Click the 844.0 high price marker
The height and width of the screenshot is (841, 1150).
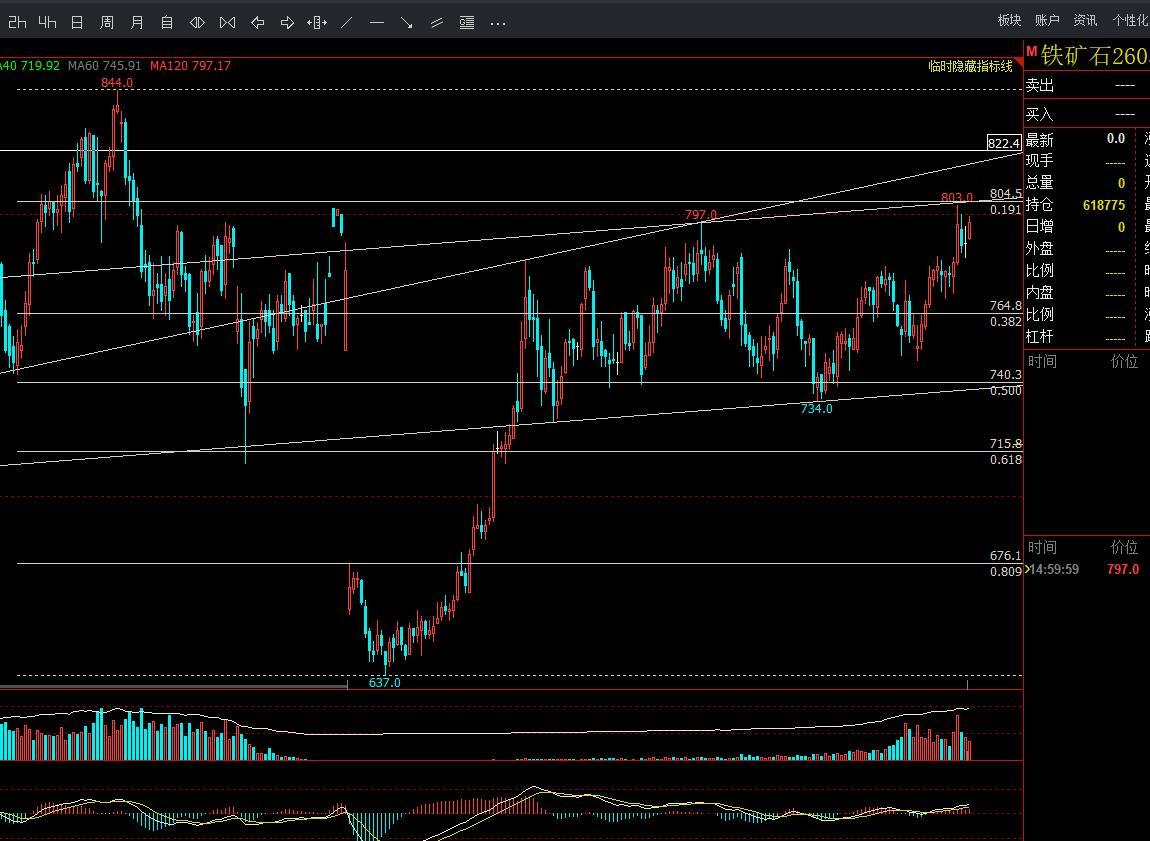pos(117,83)
